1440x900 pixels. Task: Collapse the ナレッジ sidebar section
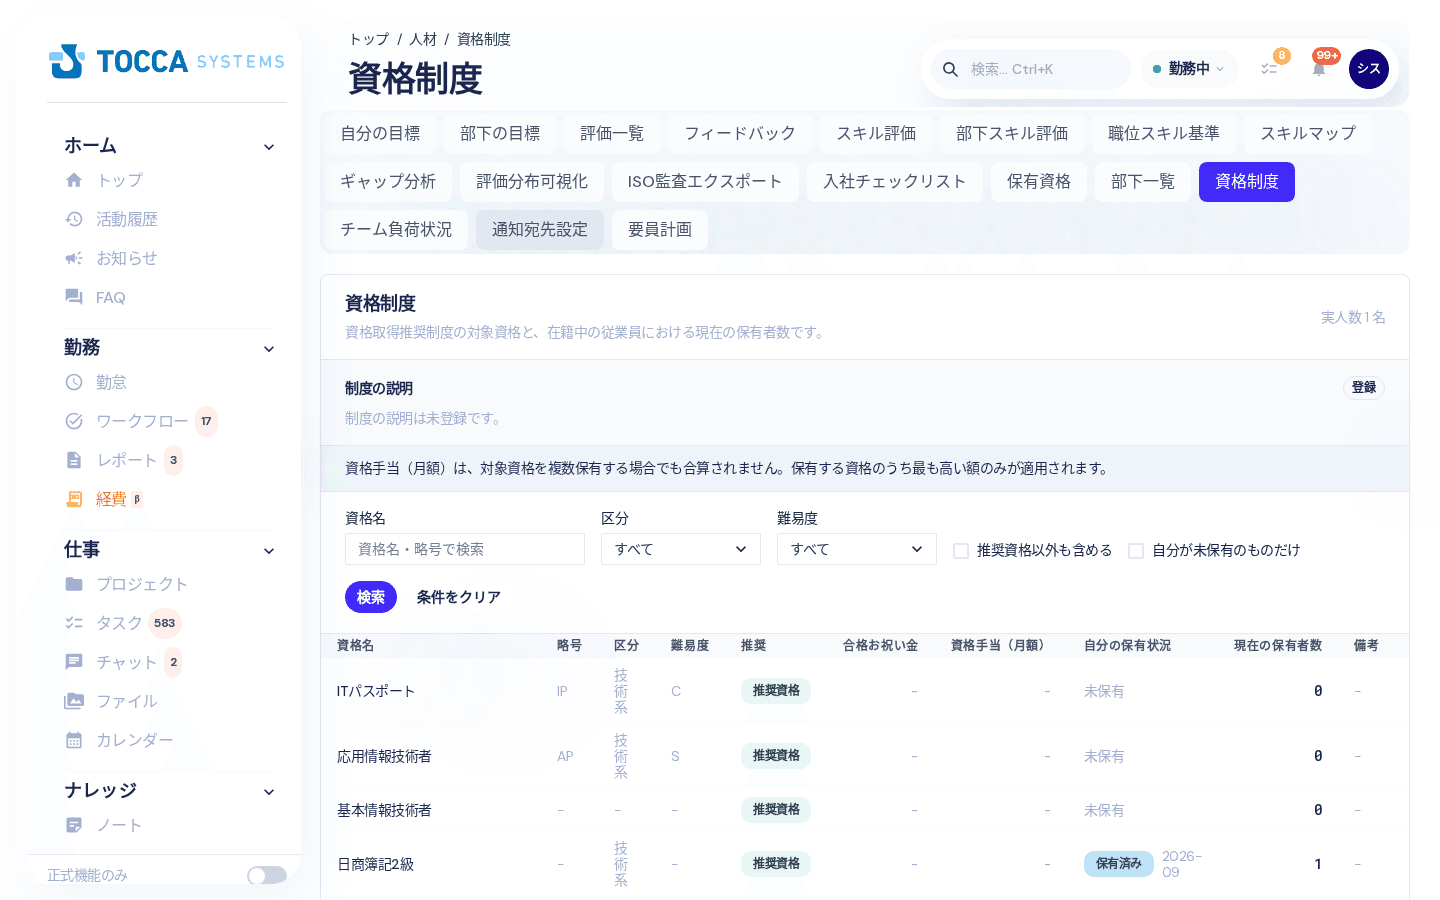[269, 792]
